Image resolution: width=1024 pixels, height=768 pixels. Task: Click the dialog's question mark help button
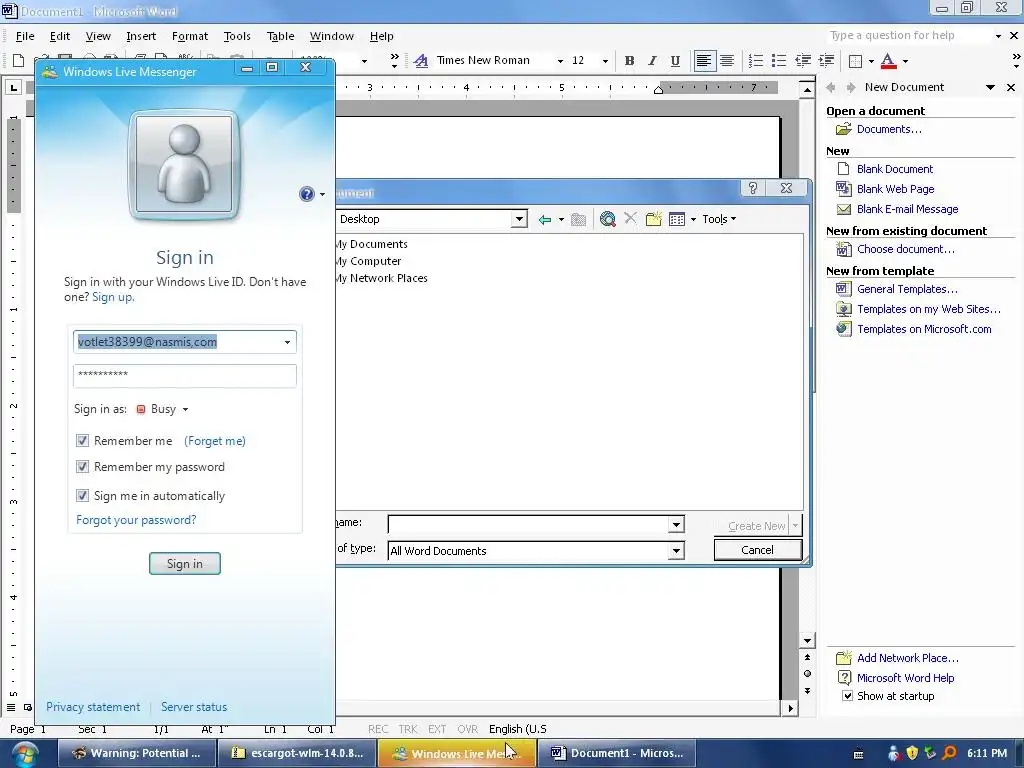pyautogui.click(x=752, y=188)
